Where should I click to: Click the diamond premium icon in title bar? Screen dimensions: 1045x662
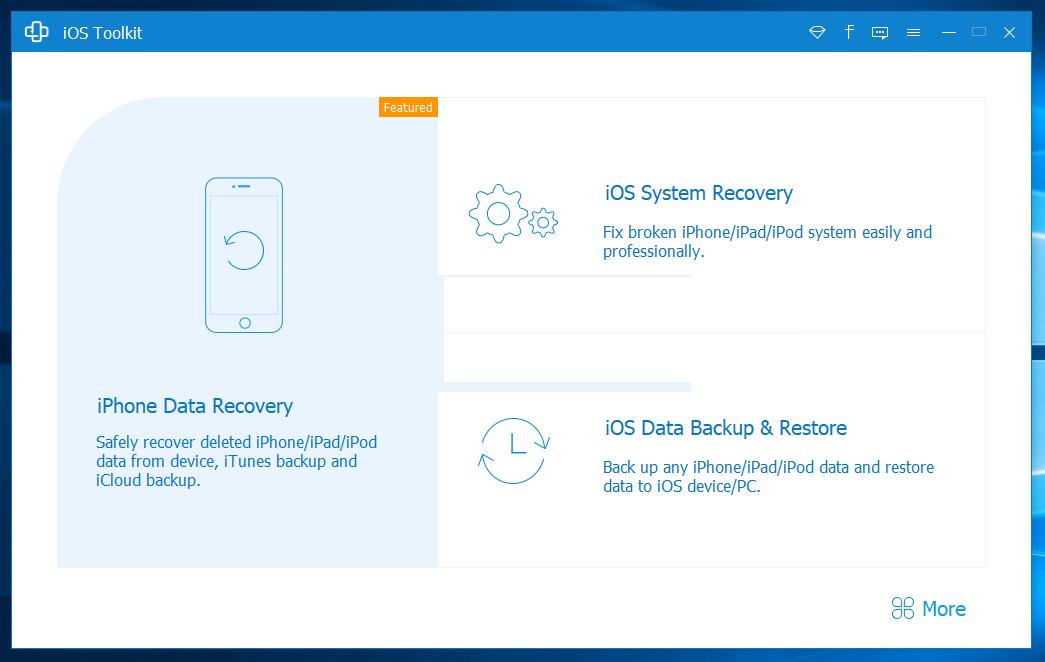(817, 33)
